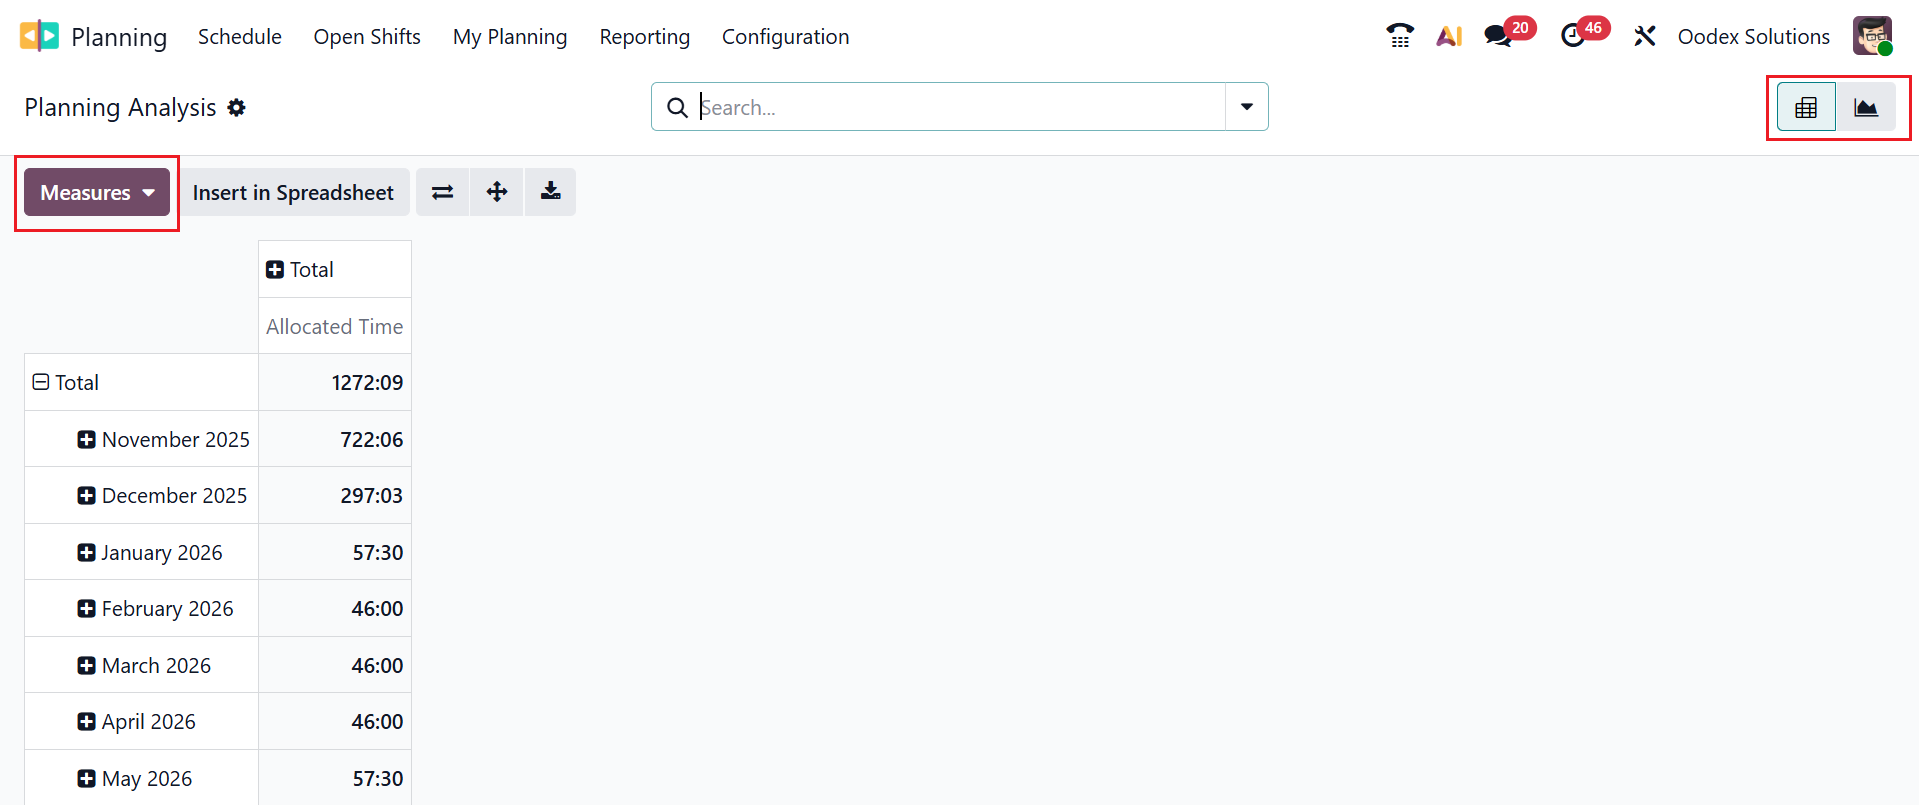Launch the AI assistant icon
The width and height of the screenshot is (1919, 805).
[1449, 35]
